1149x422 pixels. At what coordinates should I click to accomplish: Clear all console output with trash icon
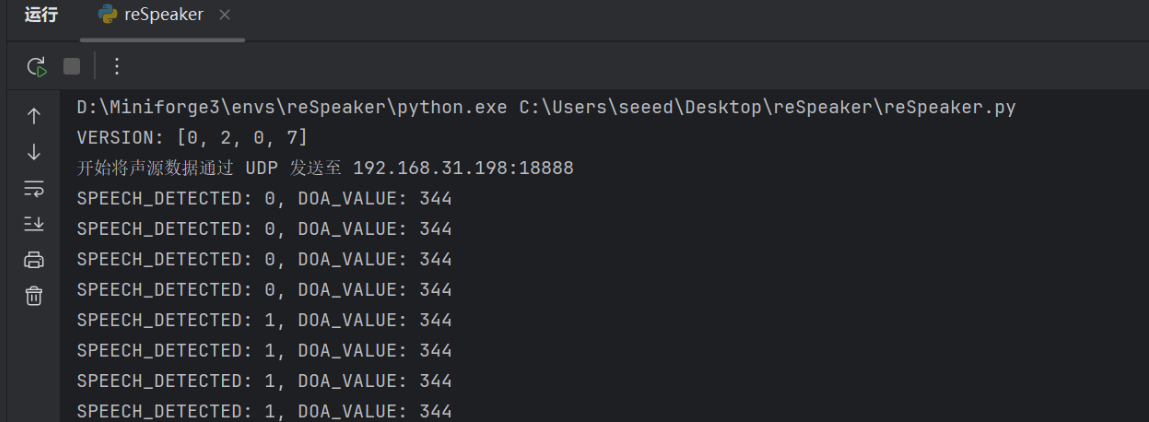(34, 296)
